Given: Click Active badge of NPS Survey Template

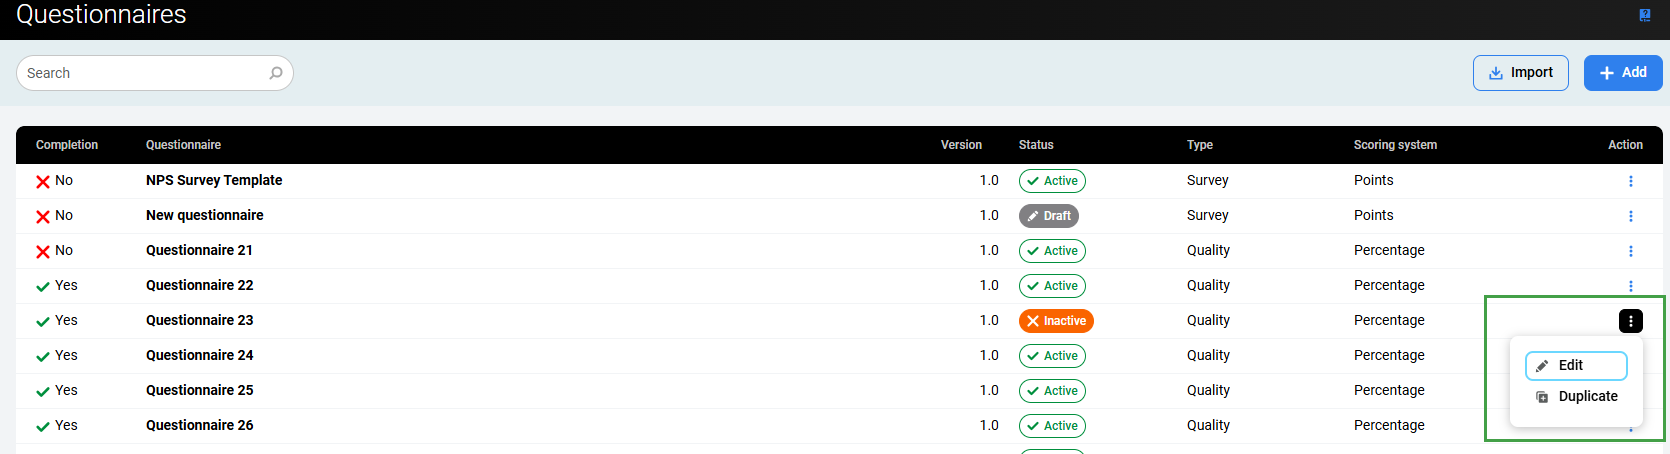Looking at the screenshot, I should click(1052, 181).
